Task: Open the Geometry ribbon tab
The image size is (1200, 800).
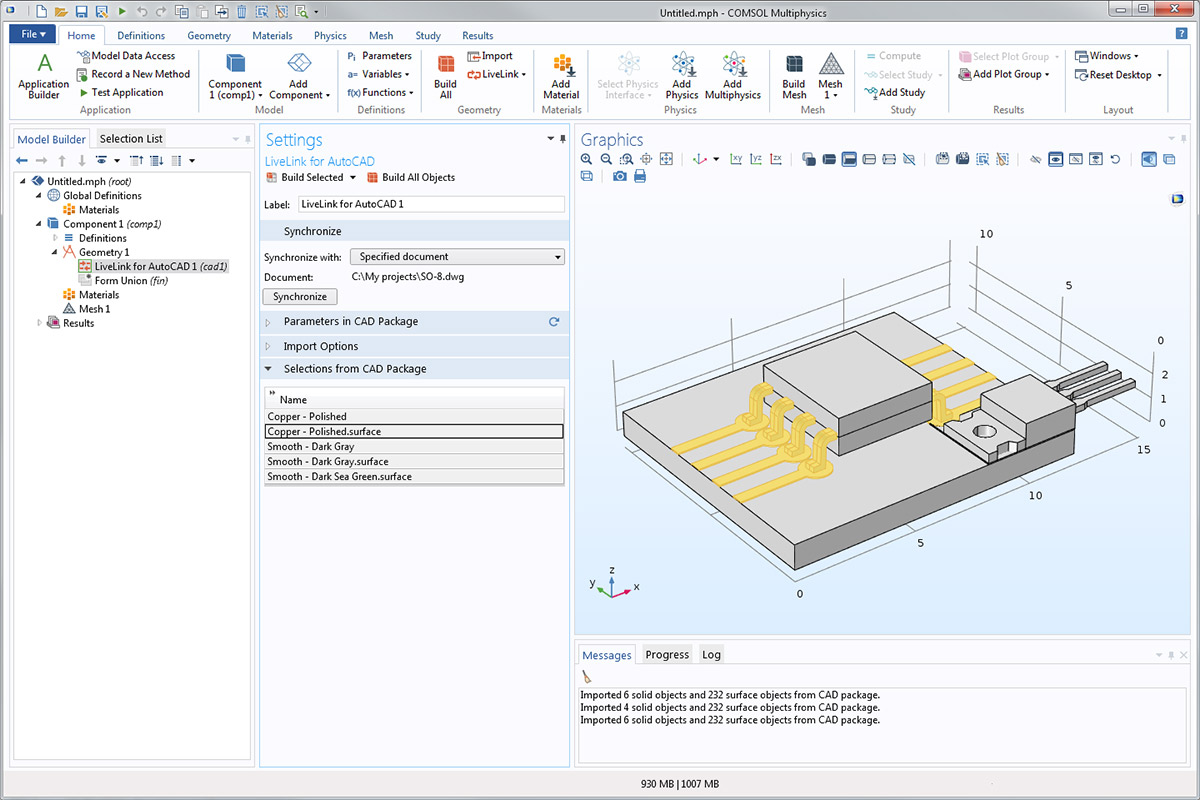Action: pyautogui.click(x=208, y=35)
